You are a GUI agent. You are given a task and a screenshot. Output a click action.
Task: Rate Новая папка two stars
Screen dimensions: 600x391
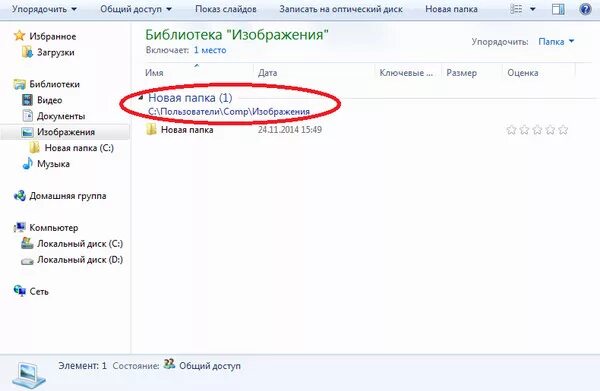(x=524, y=130)
